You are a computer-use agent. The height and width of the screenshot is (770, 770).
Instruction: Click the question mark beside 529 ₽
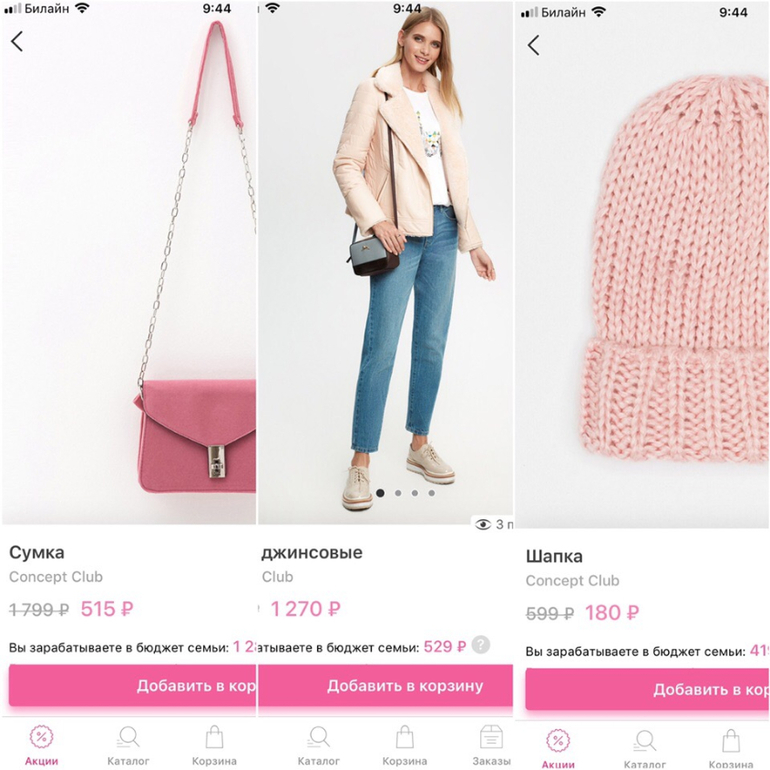pos(481,644)
